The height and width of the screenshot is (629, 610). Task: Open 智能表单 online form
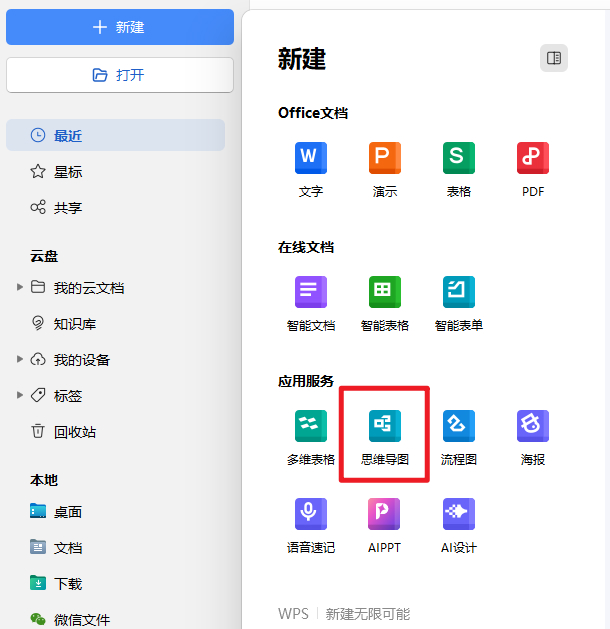point(459,304)
